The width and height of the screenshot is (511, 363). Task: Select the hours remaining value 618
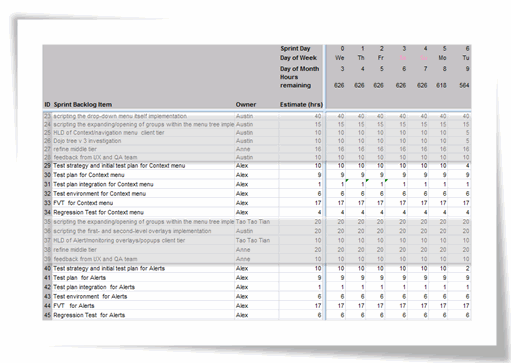click(441, 86)
